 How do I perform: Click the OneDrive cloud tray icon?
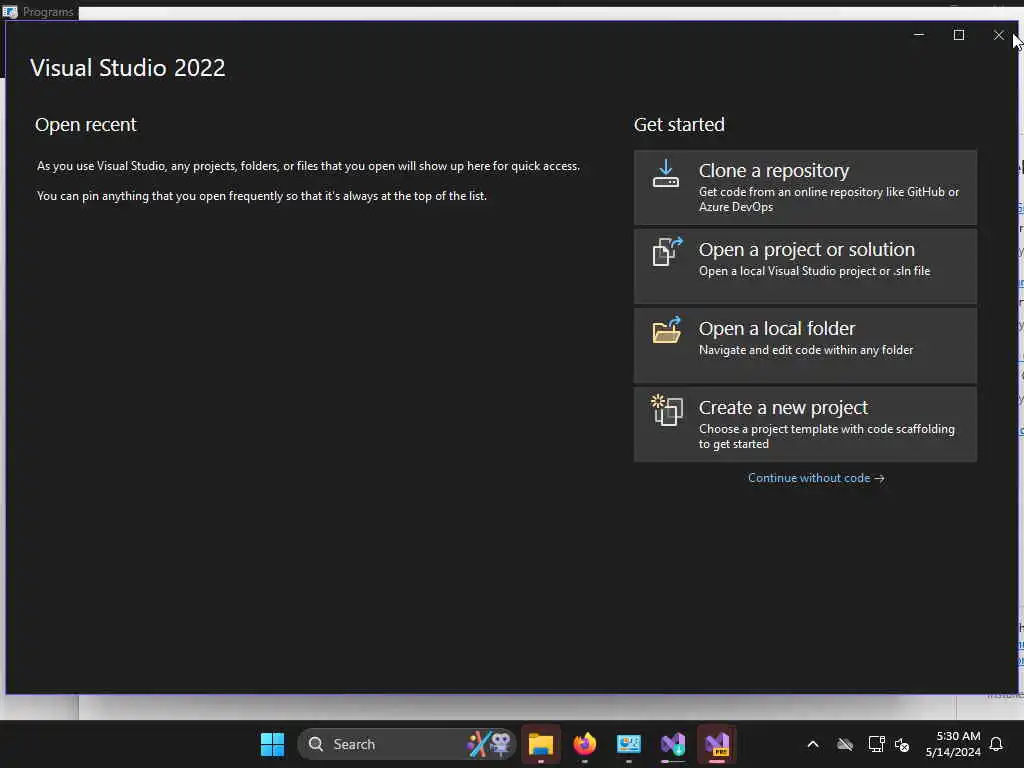845,744
